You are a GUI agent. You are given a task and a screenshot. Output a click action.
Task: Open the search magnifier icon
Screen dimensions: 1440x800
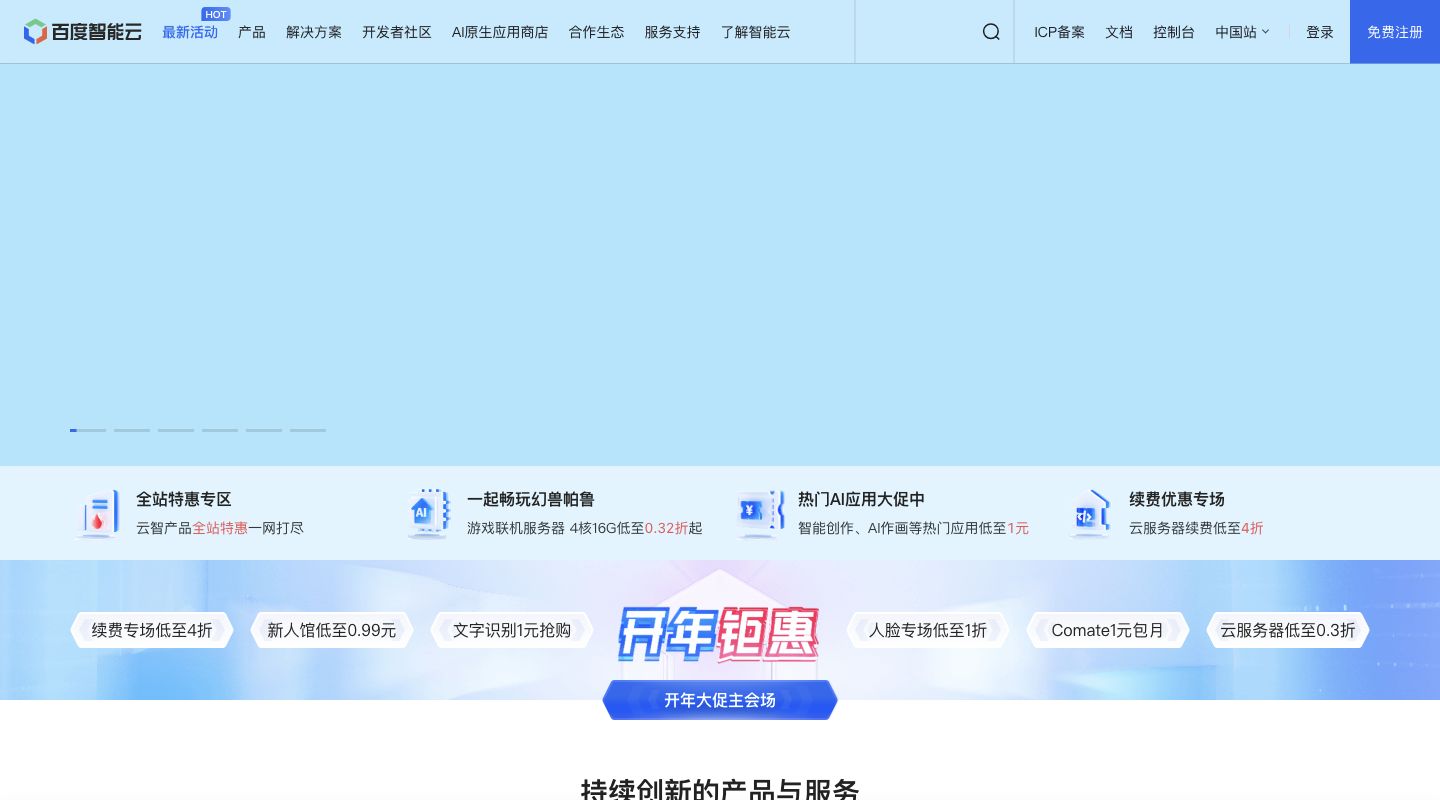tap(991, 32)
